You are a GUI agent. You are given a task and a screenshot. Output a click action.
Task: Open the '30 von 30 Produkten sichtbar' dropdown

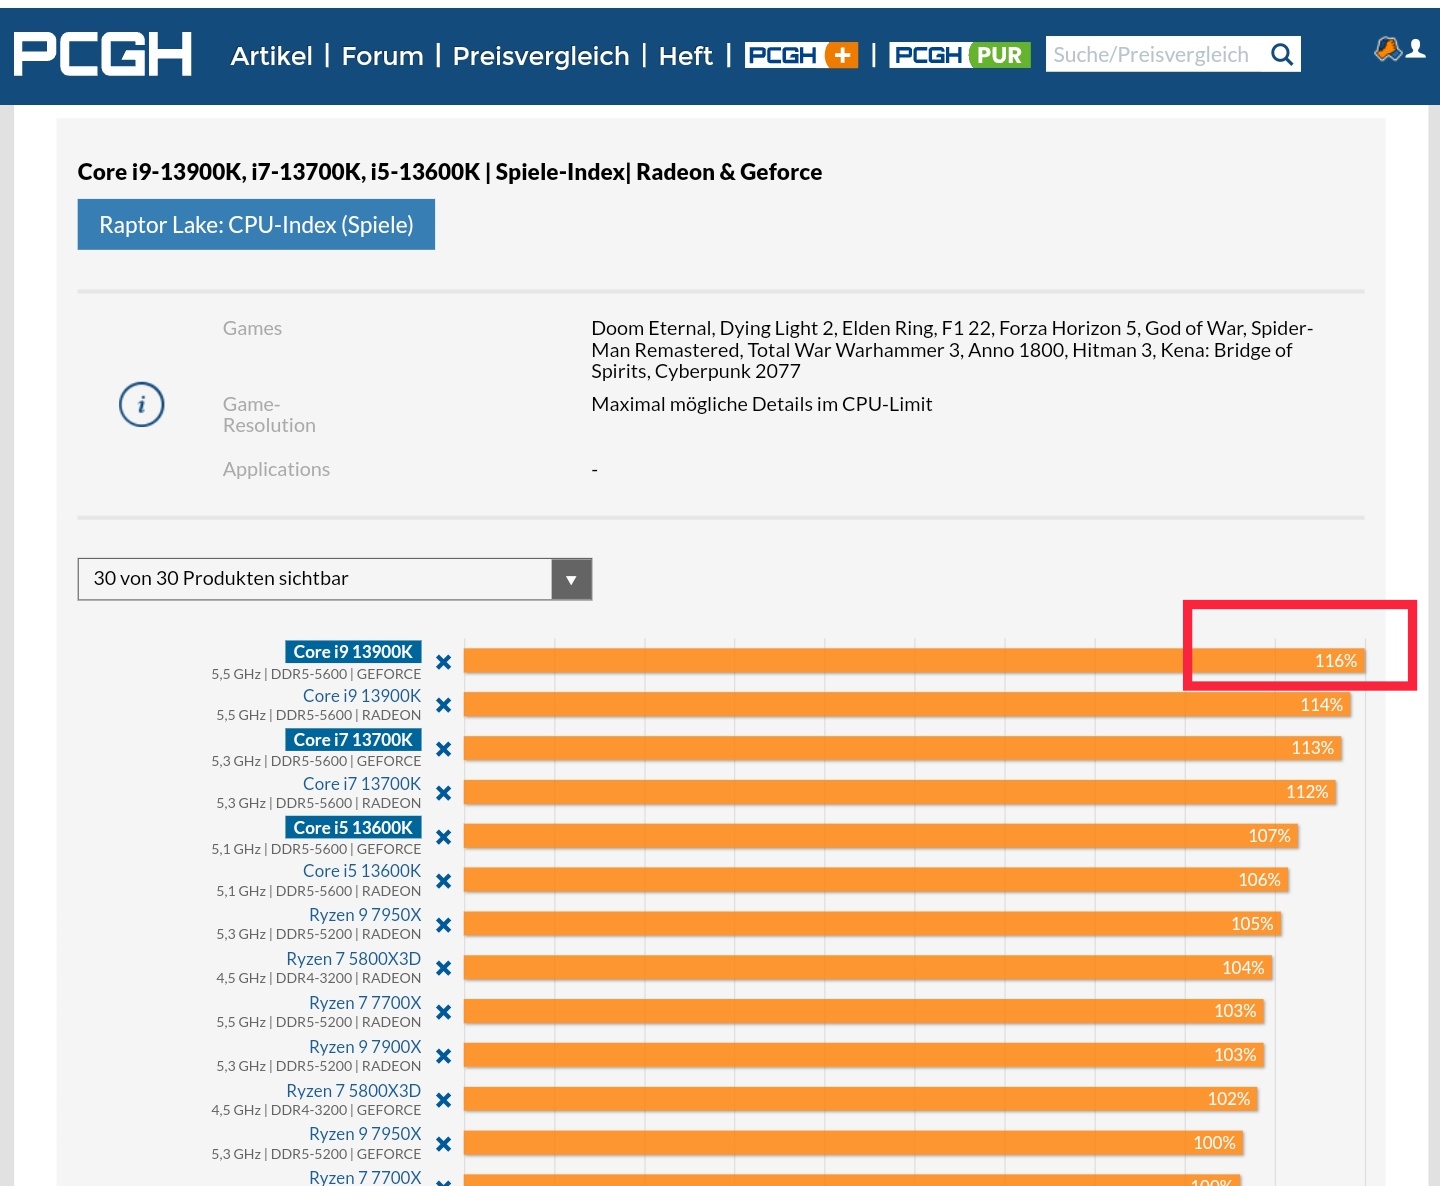(x=335, y=579)
